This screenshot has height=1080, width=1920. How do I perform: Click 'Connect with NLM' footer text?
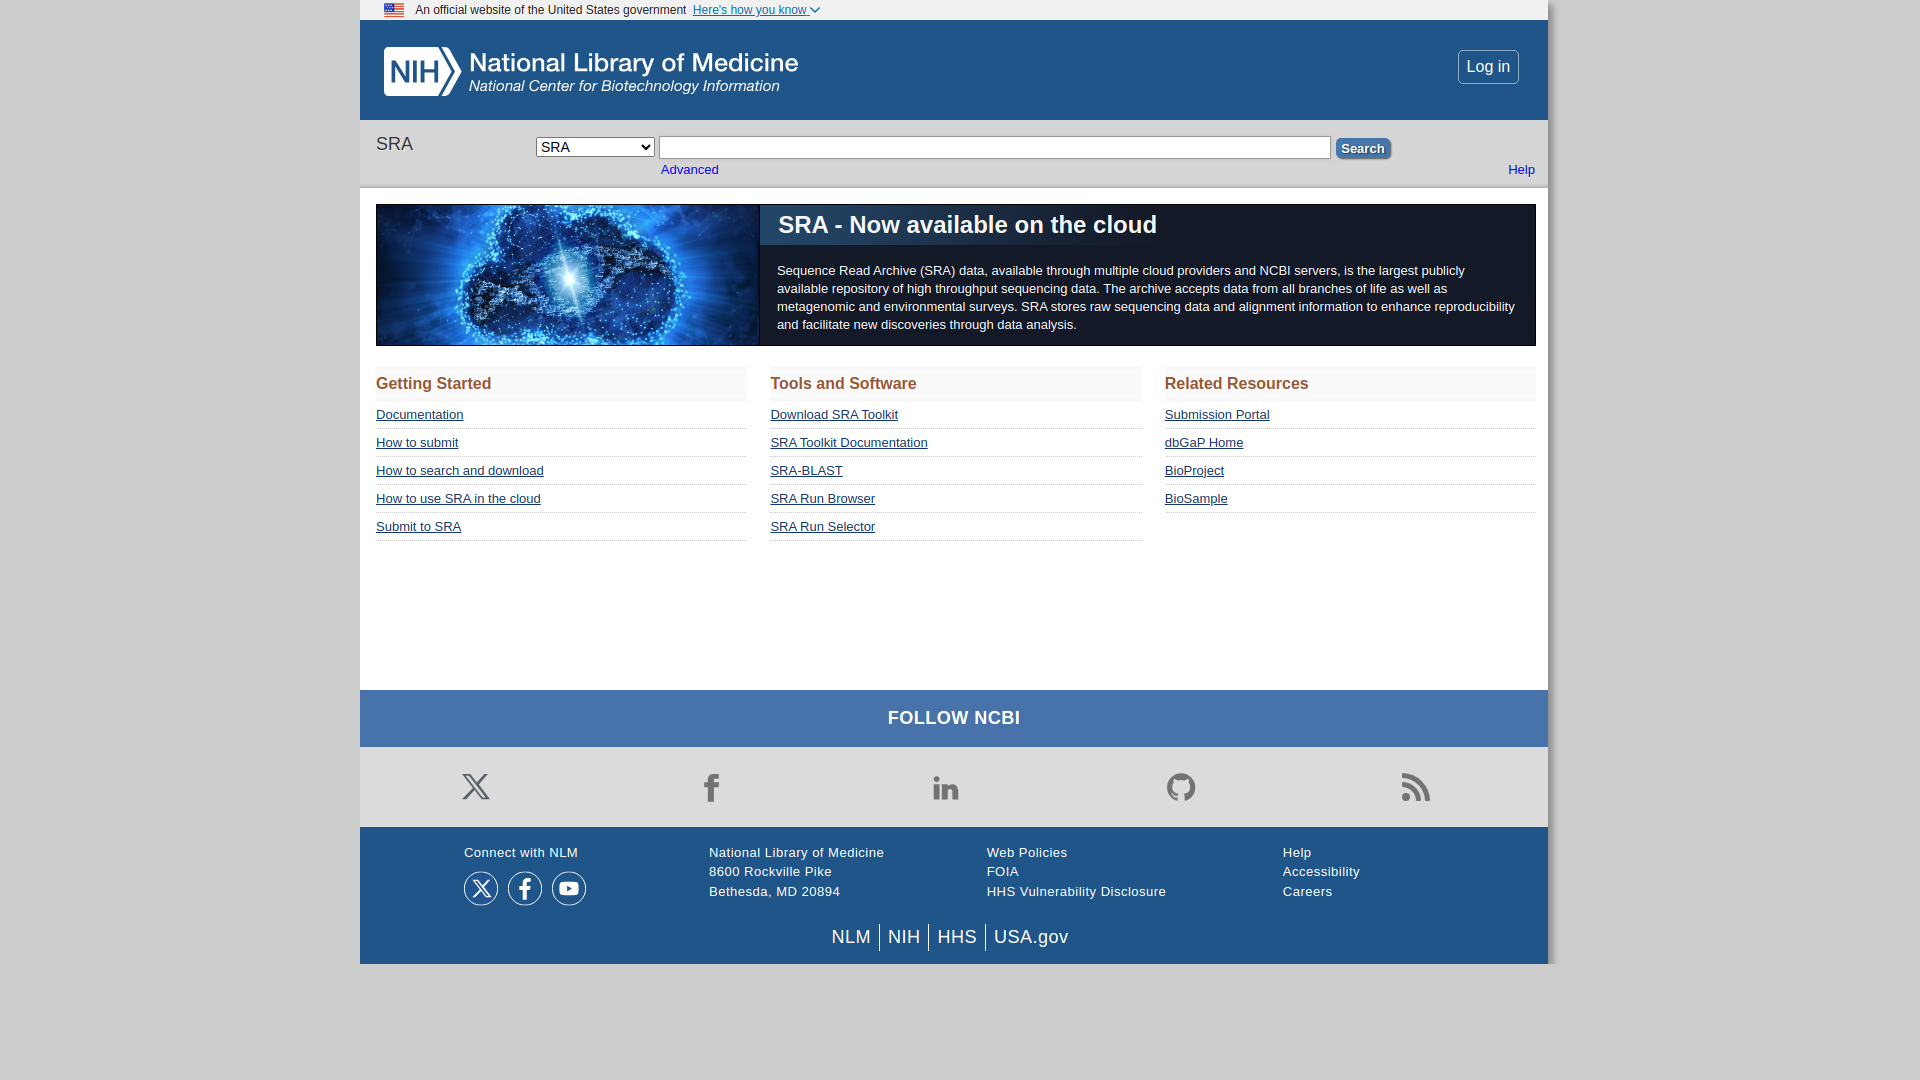click(x=521, y=853)
